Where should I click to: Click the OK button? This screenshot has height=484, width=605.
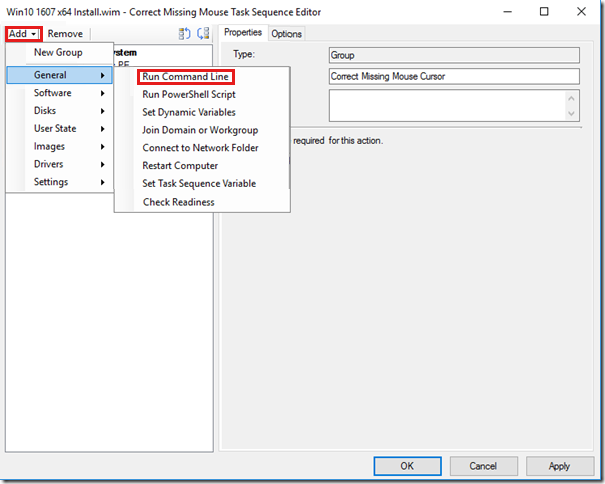click(x=407, y=466)
